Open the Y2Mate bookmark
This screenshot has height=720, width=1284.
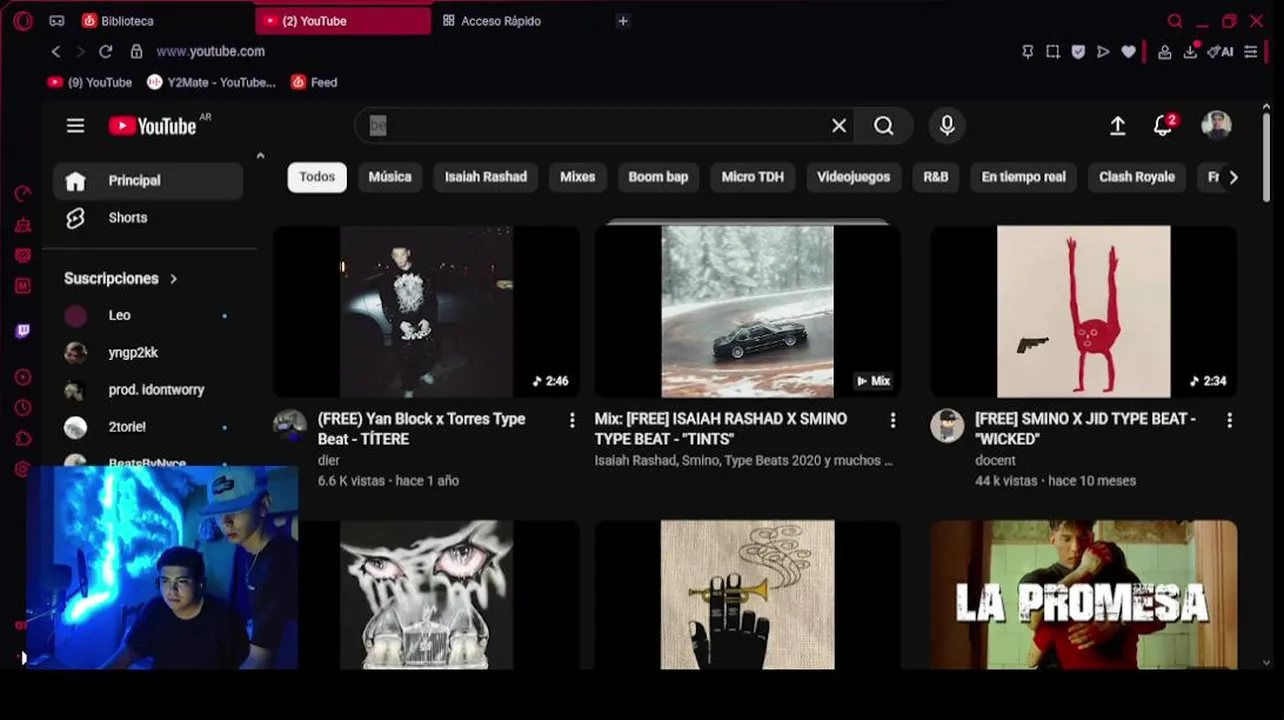211,82
